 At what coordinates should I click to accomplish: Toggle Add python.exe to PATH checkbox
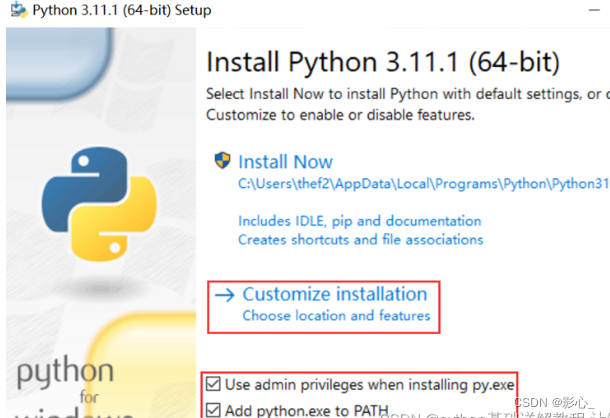coord(213,410)
